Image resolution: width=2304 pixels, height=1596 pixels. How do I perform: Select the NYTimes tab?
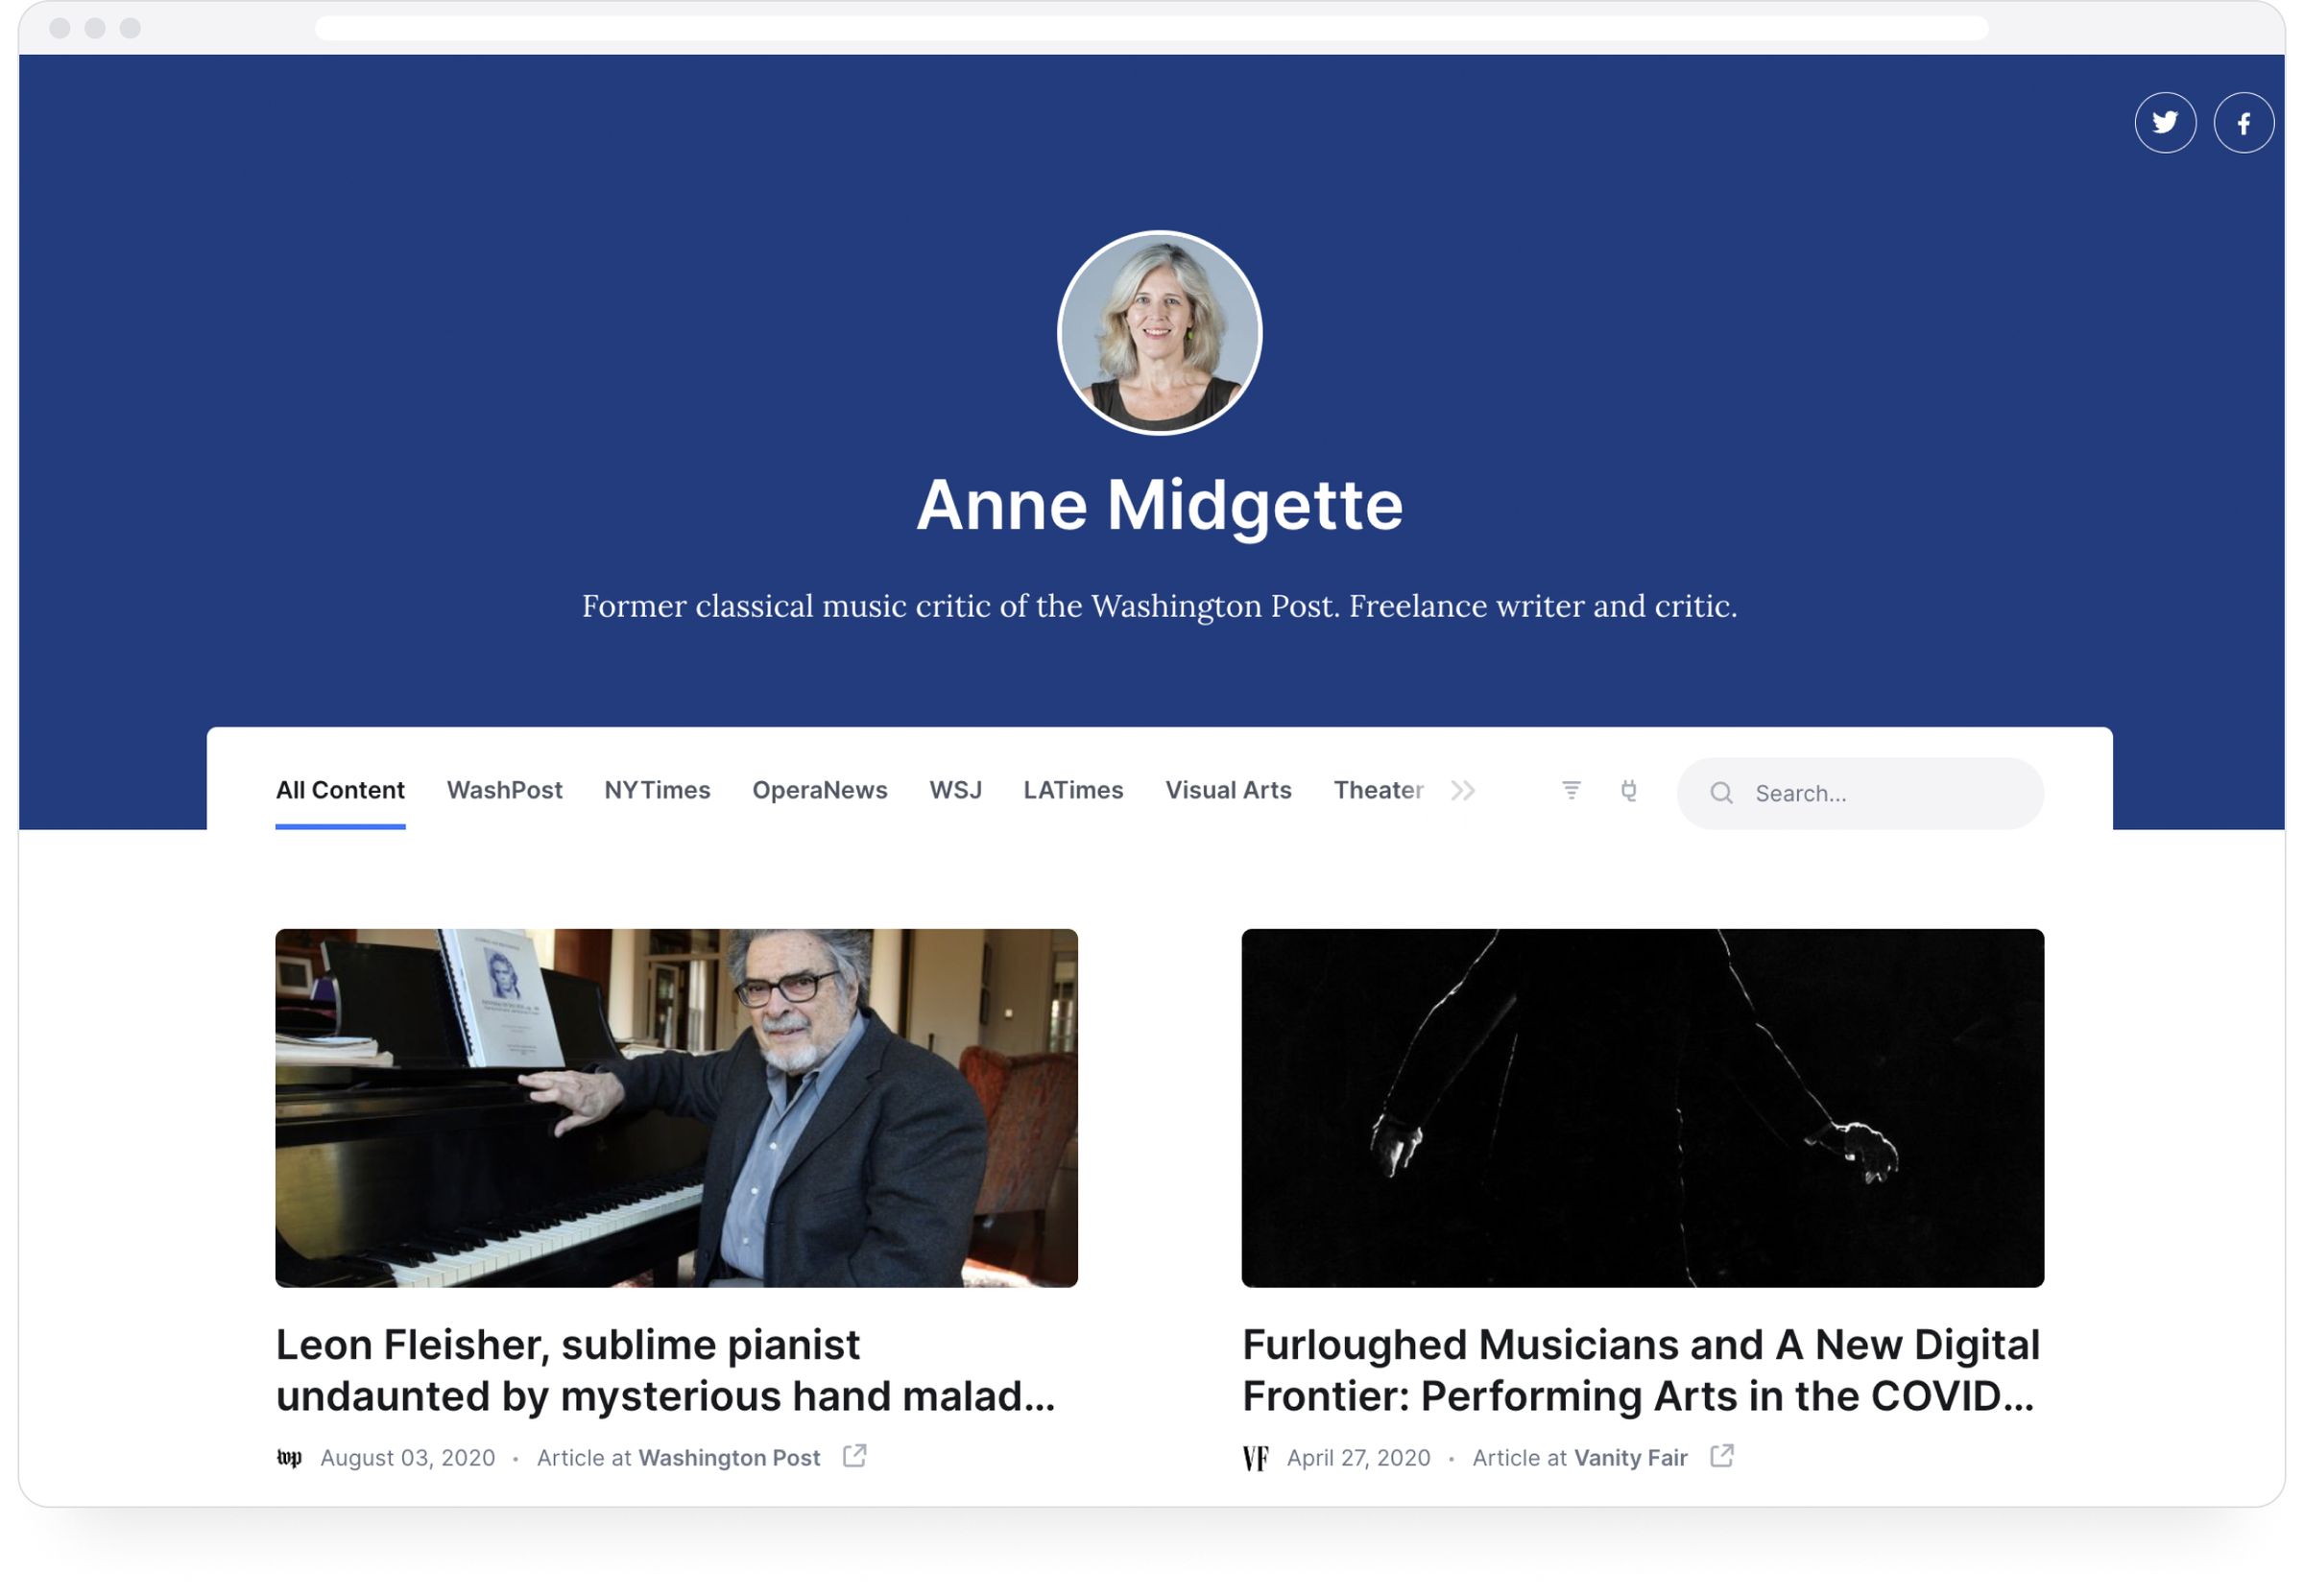[x=656, y=790]
